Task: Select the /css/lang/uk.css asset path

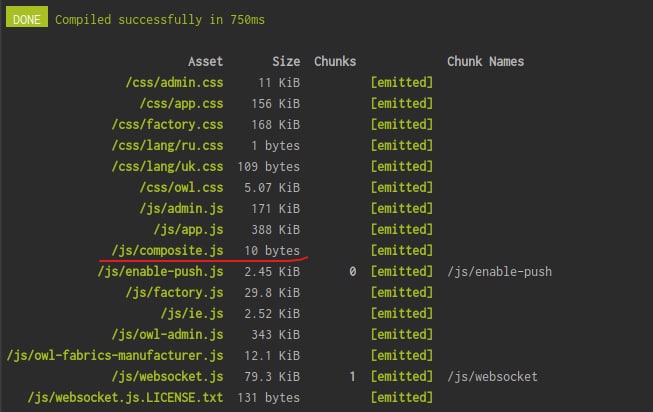Action: [167, 167]
